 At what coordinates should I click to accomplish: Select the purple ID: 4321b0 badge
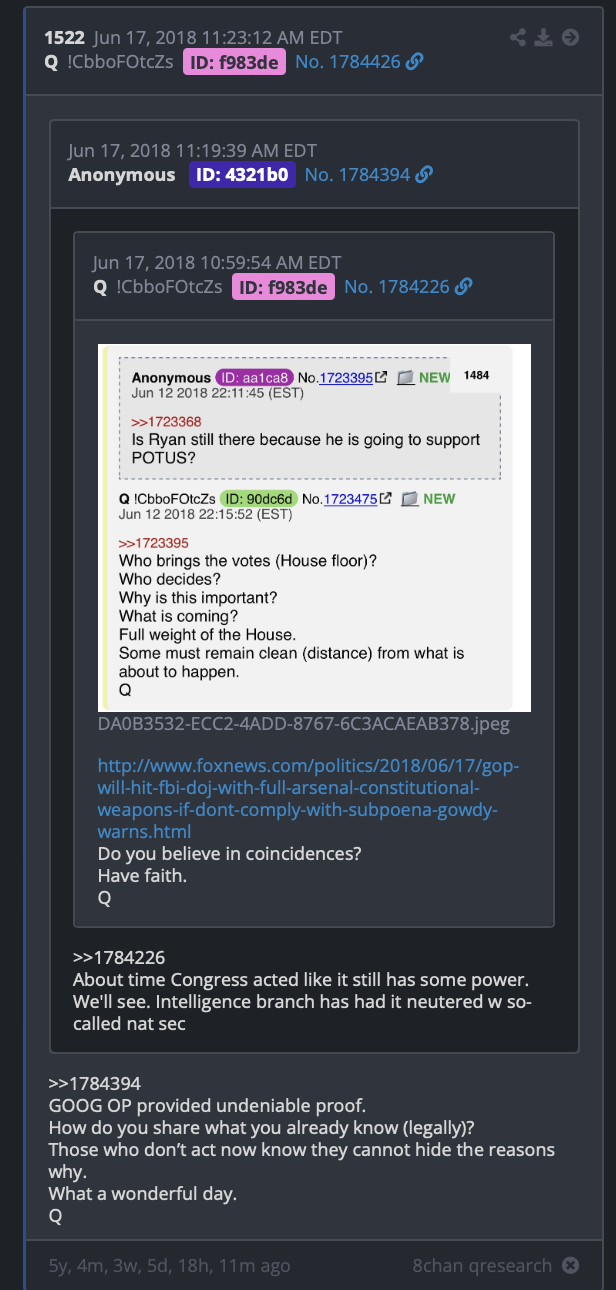click(x=242, y=175)
